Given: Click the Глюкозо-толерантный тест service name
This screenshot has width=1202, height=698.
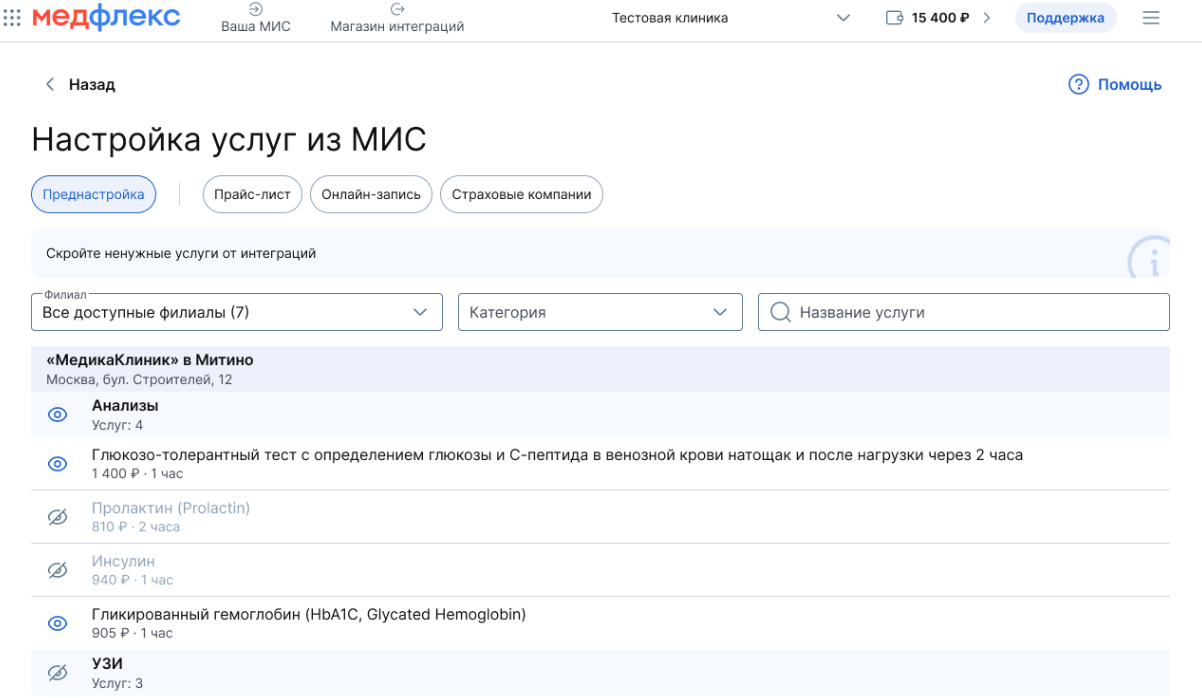Looking at the screenshot, I should (x=557, y=455).
